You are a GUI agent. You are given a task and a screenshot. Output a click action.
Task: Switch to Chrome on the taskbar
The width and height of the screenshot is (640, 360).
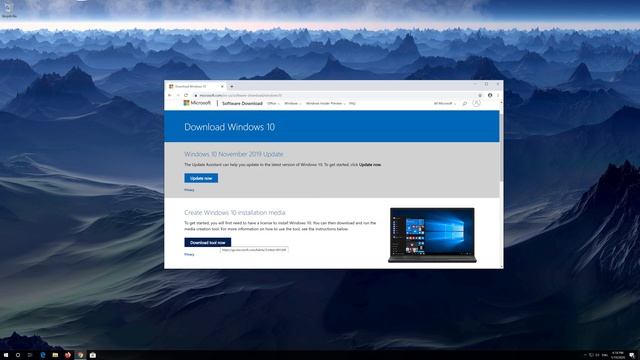(80, 355)
